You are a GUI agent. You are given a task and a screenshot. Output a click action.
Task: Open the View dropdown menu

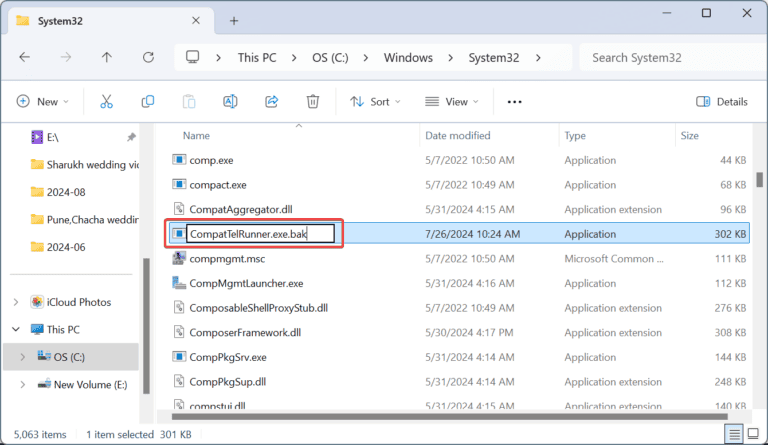tap(452, 102)
